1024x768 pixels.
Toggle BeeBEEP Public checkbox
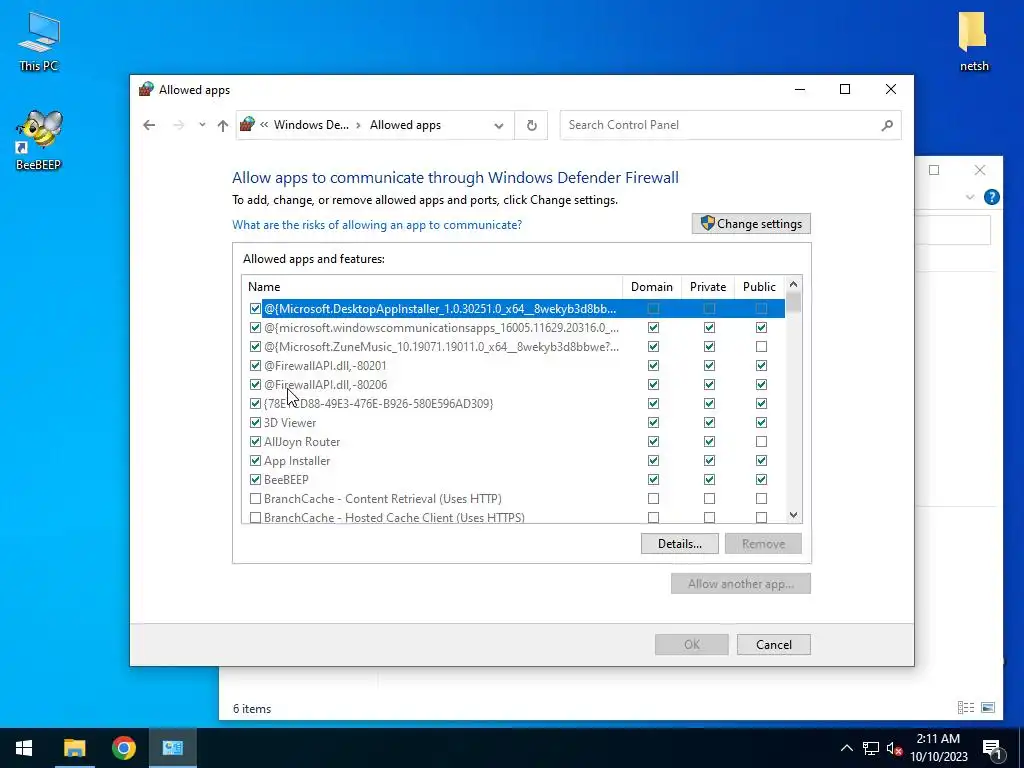pos(761,479)
